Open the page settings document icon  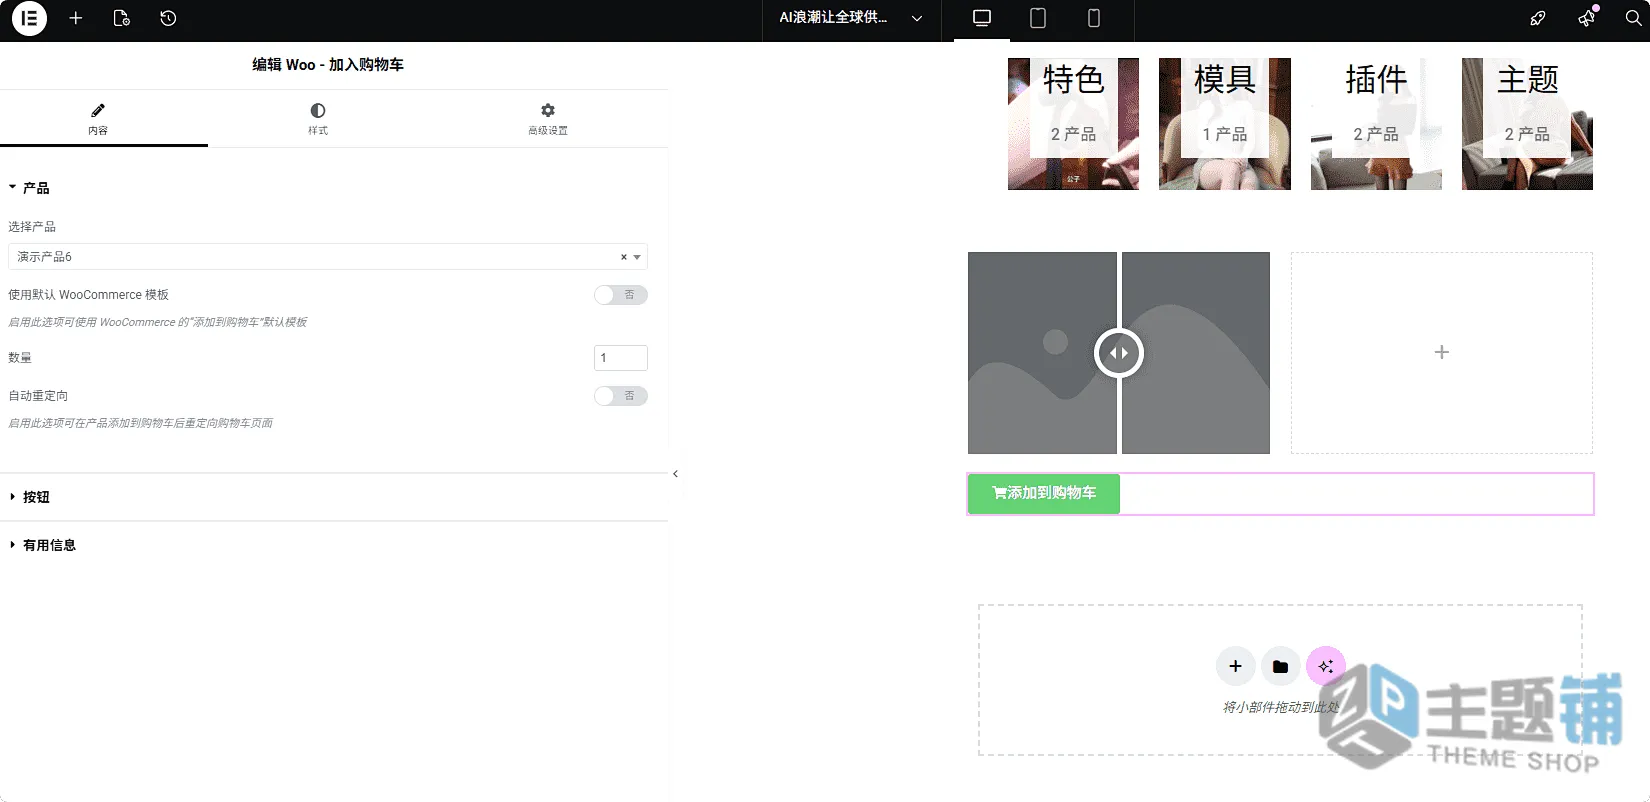(122, 18)
